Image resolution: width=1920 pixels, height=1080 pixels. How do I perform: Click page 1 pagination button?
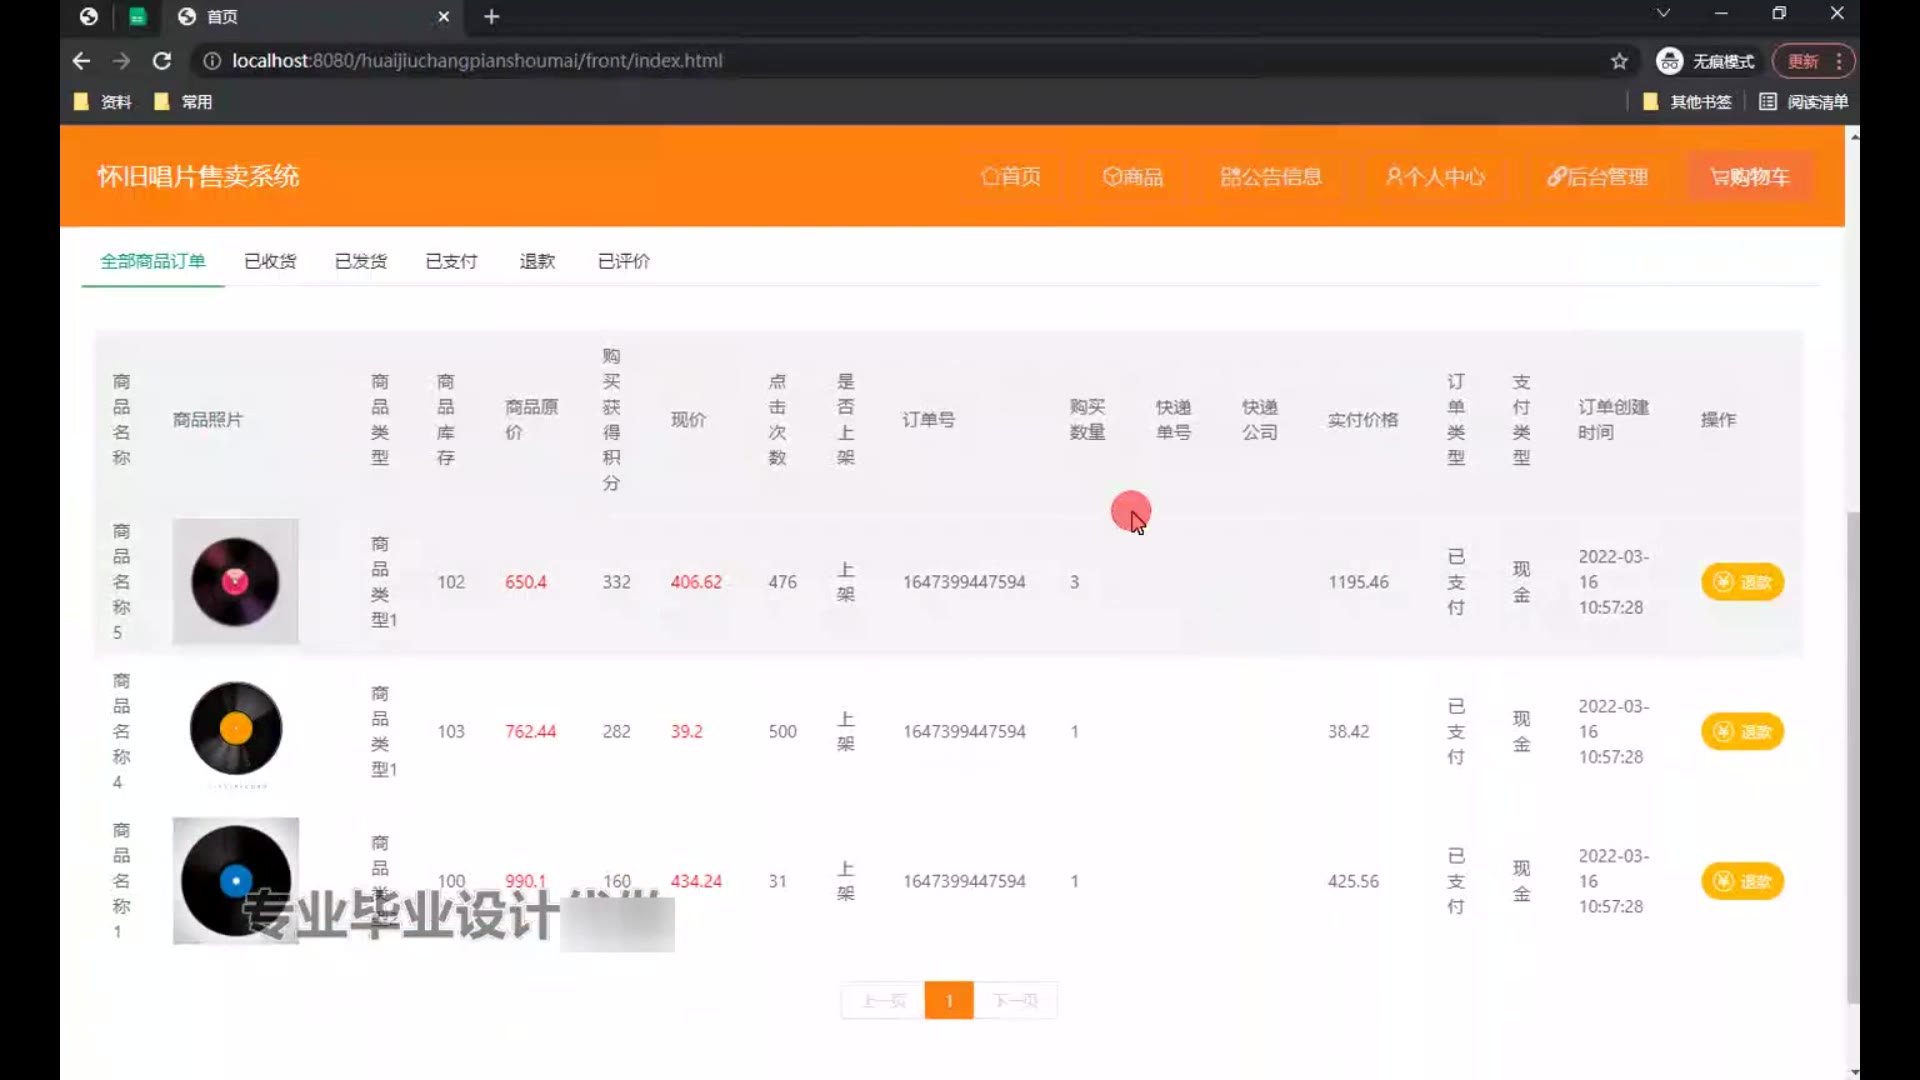948,1000
